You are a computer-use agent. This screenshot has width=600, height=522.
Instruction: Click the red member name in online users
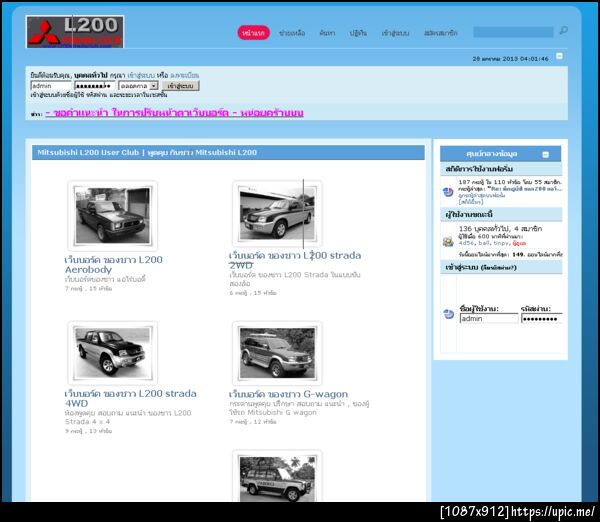(519, 243)
